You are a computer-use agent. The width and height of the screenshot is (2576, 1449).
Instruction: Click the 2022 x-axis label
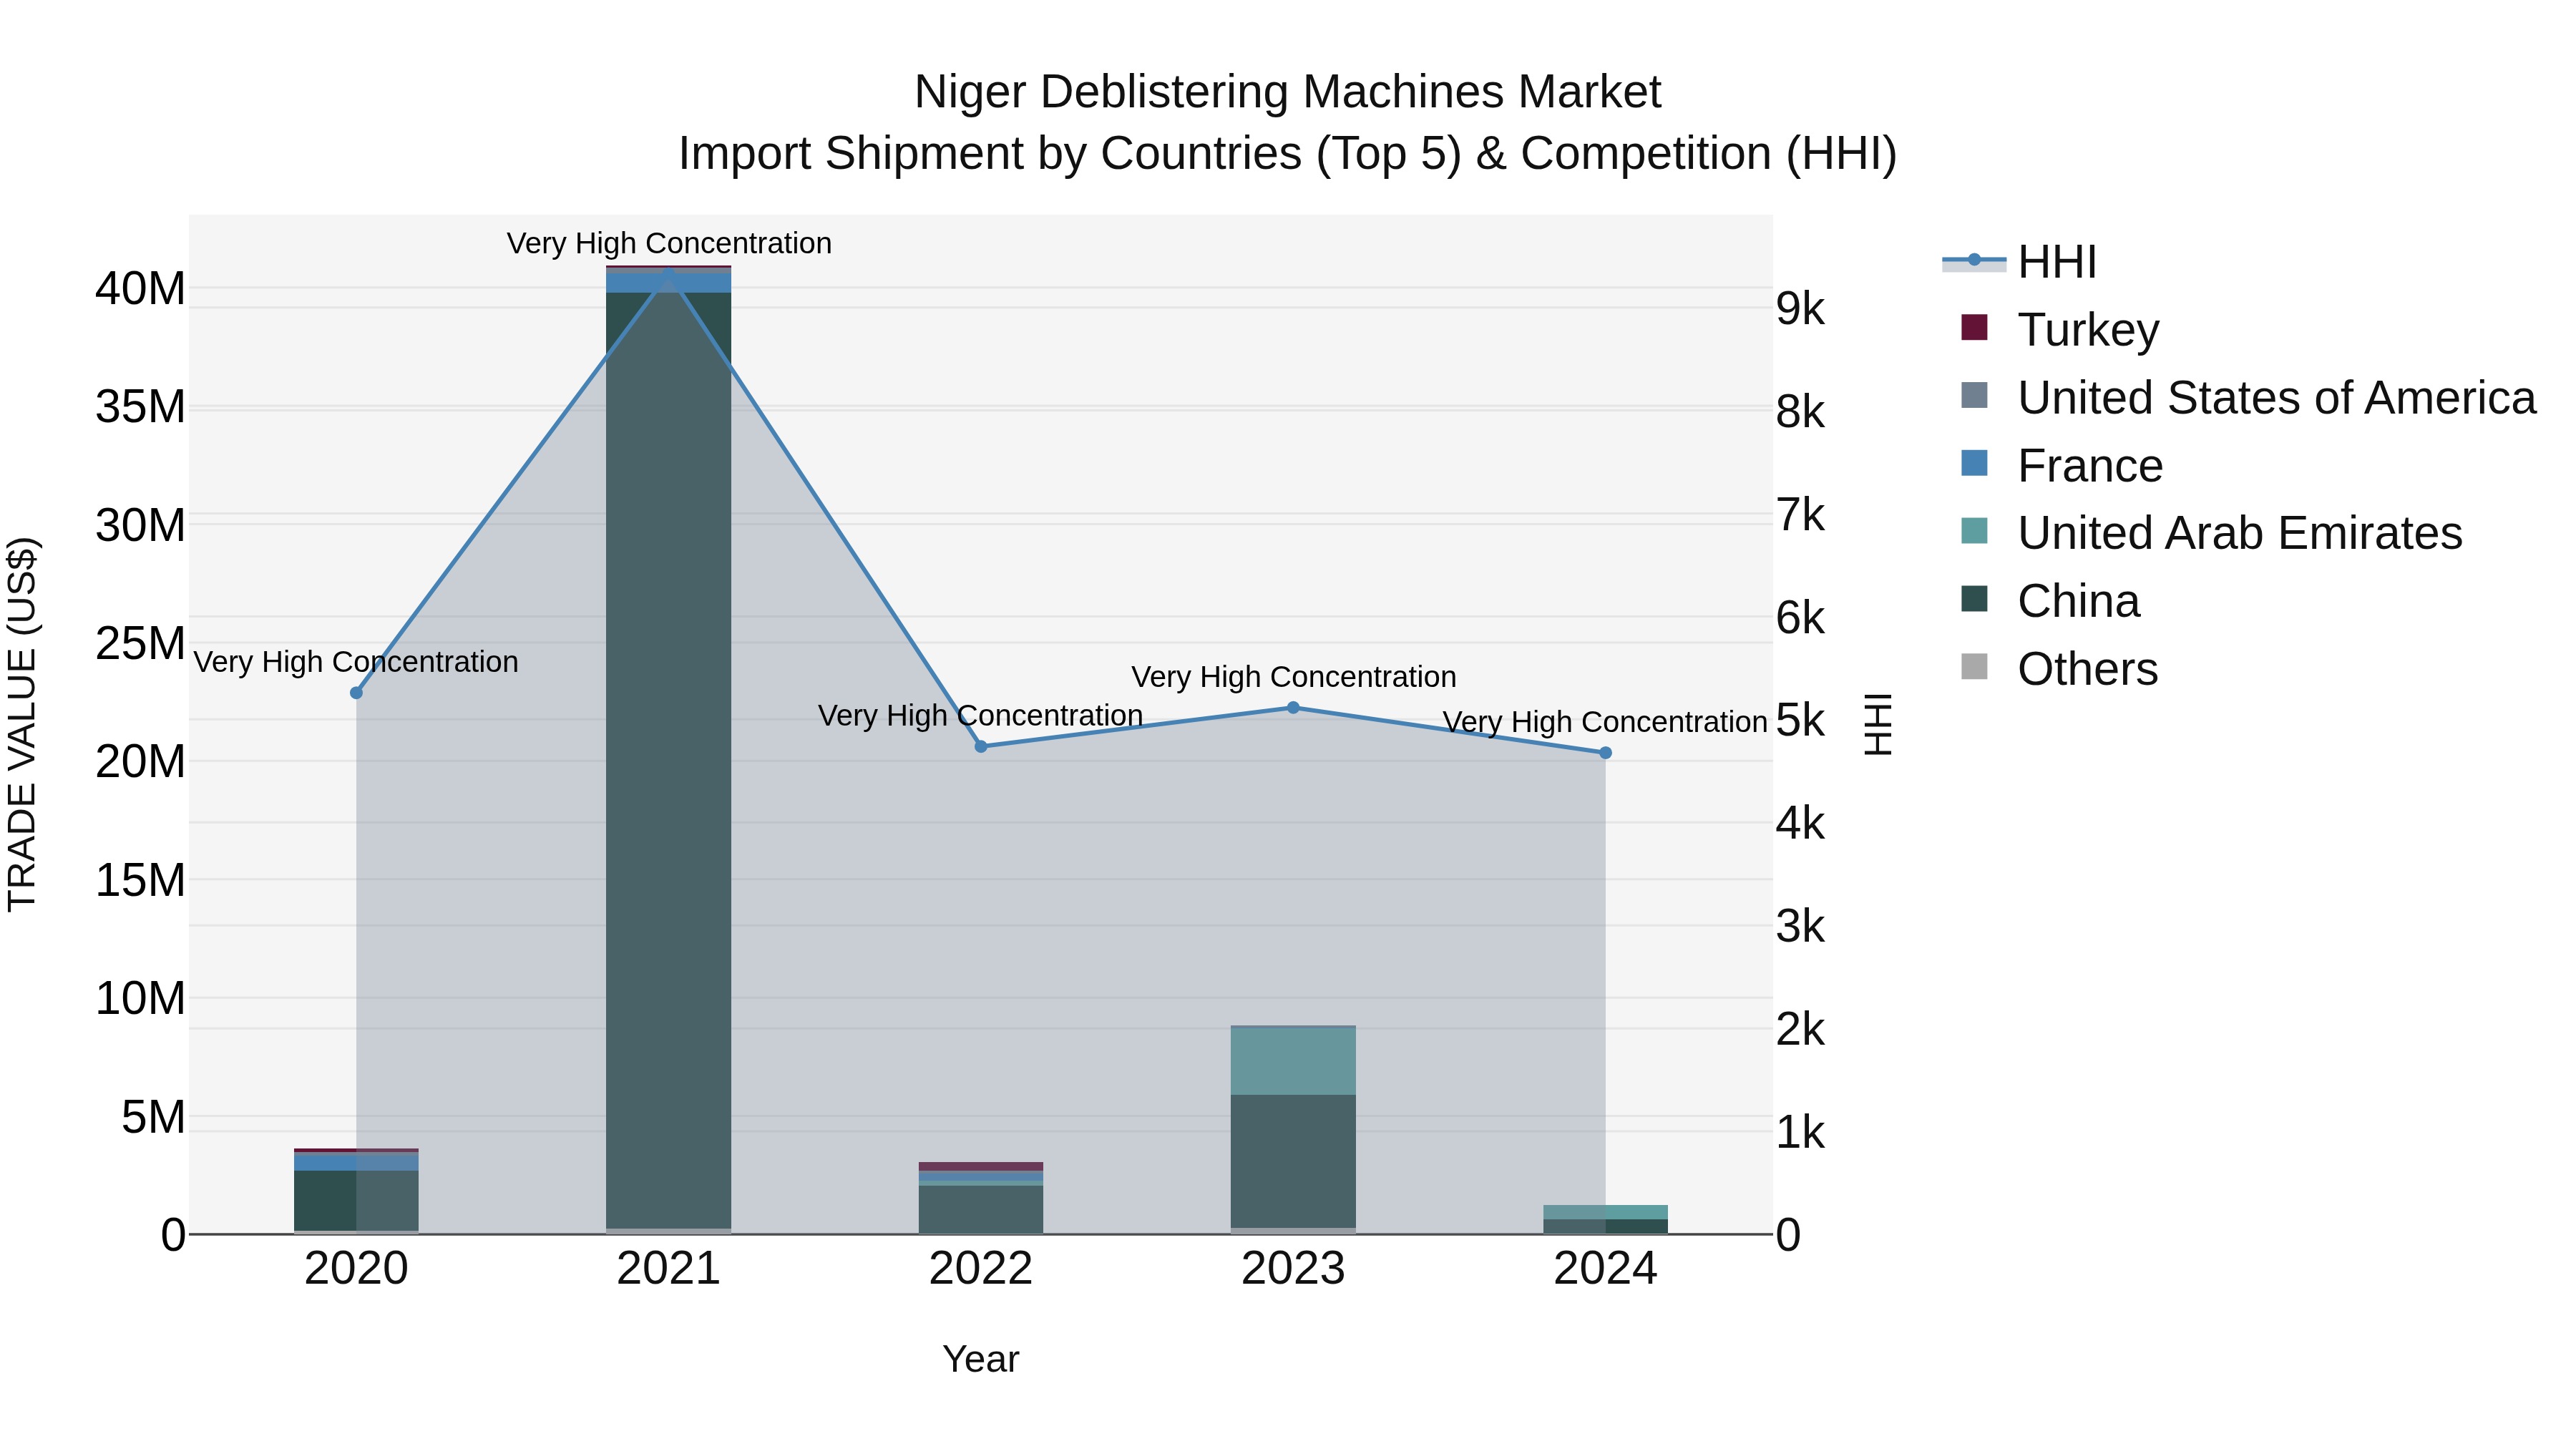coord(981,1268)
